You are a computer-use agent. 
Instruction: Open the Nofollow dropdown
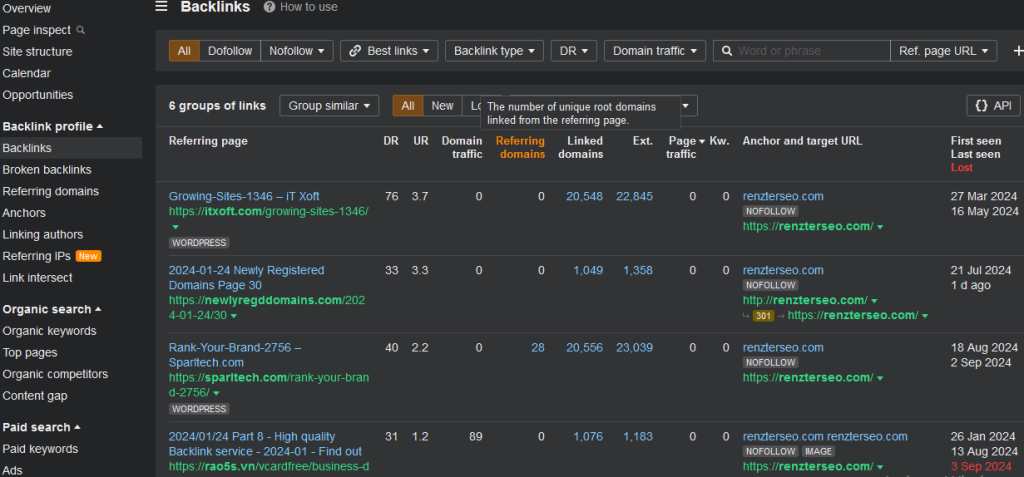coord(295,51)
